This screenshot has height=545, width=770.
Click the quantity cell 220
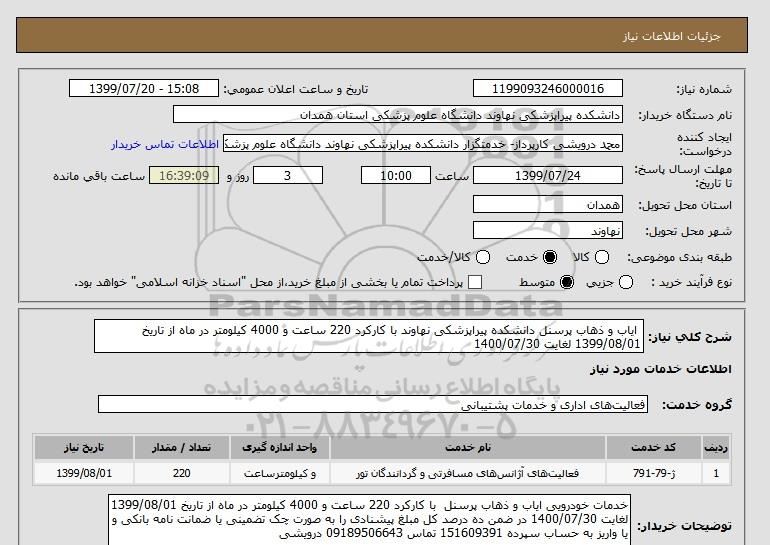(181, 473)
